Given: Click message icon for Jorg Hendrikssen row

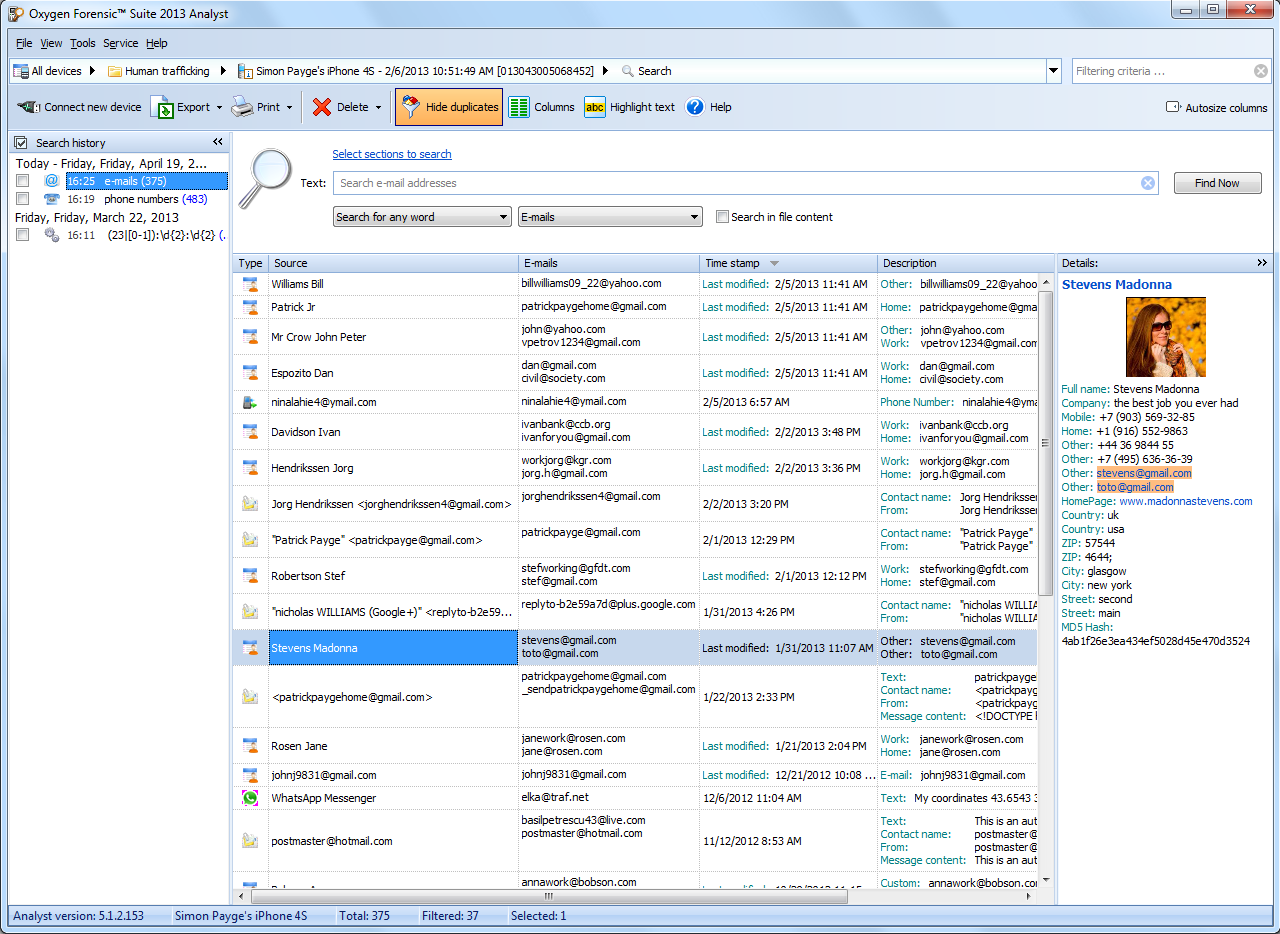Looking at the screenshot, I should pos(250,504).
